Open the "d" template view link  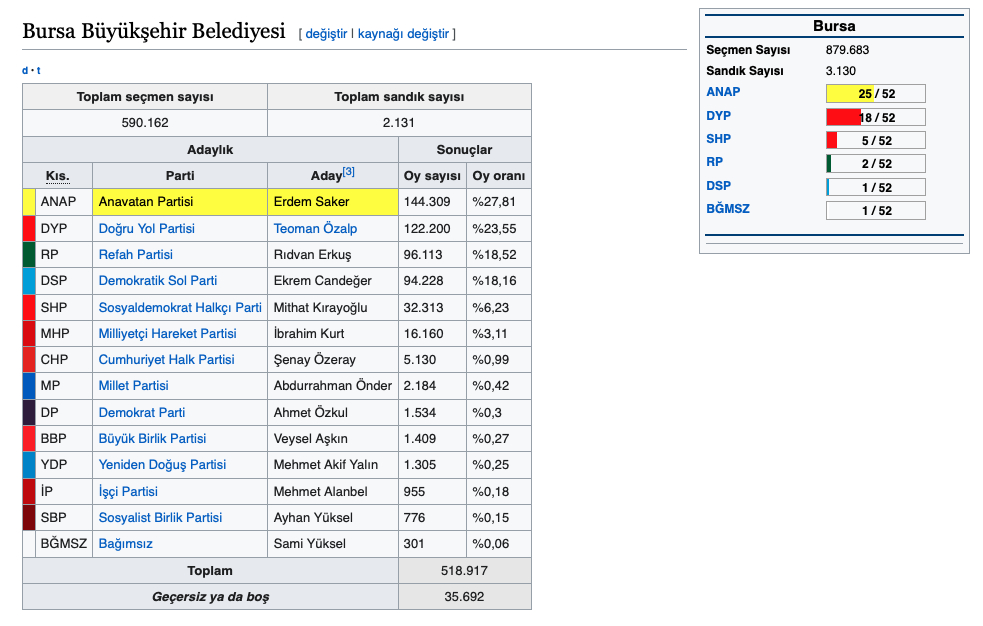click(x=25, y=70)
